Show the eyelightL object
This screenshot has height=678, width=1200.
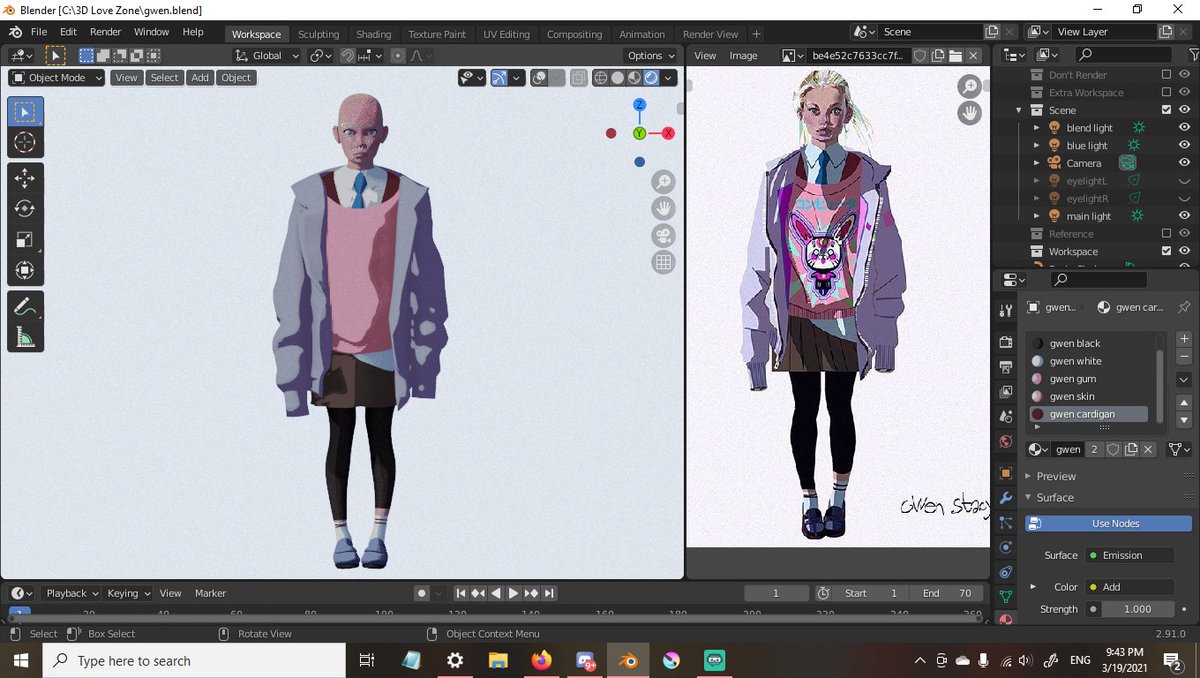point(1185,180)
